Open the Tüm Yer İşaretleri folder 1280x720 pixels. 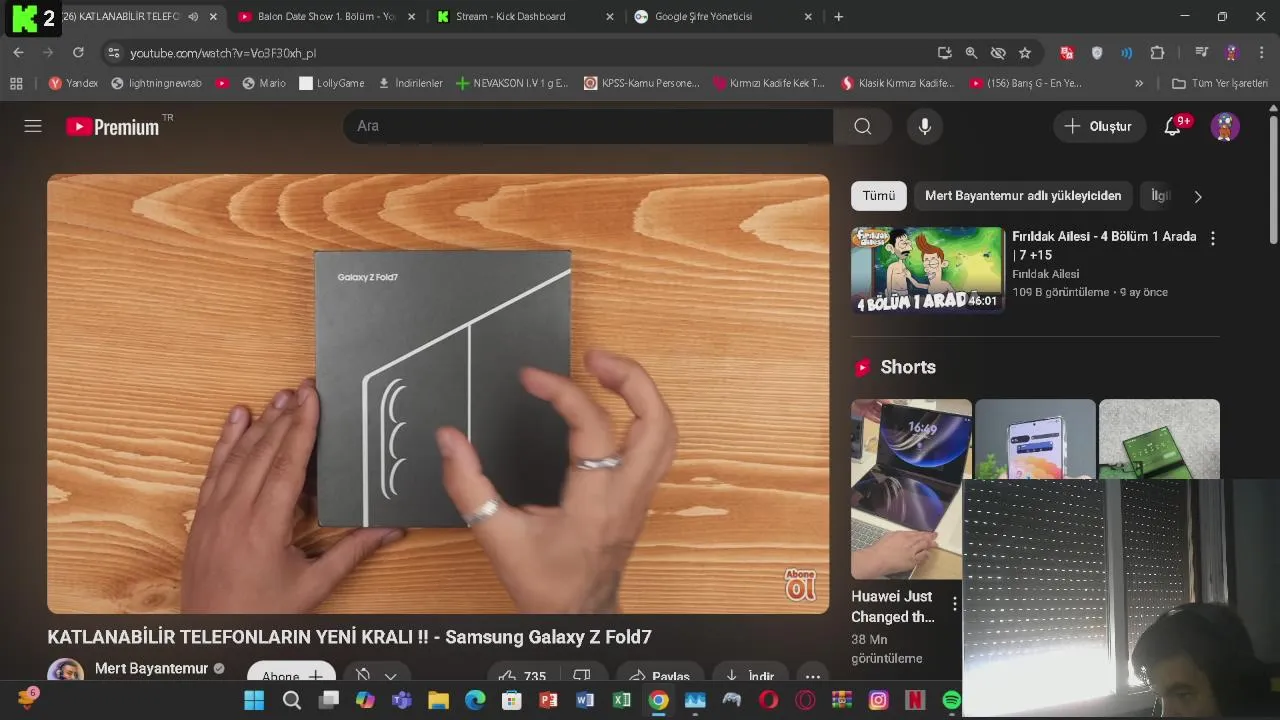(x=1219, y=84)
